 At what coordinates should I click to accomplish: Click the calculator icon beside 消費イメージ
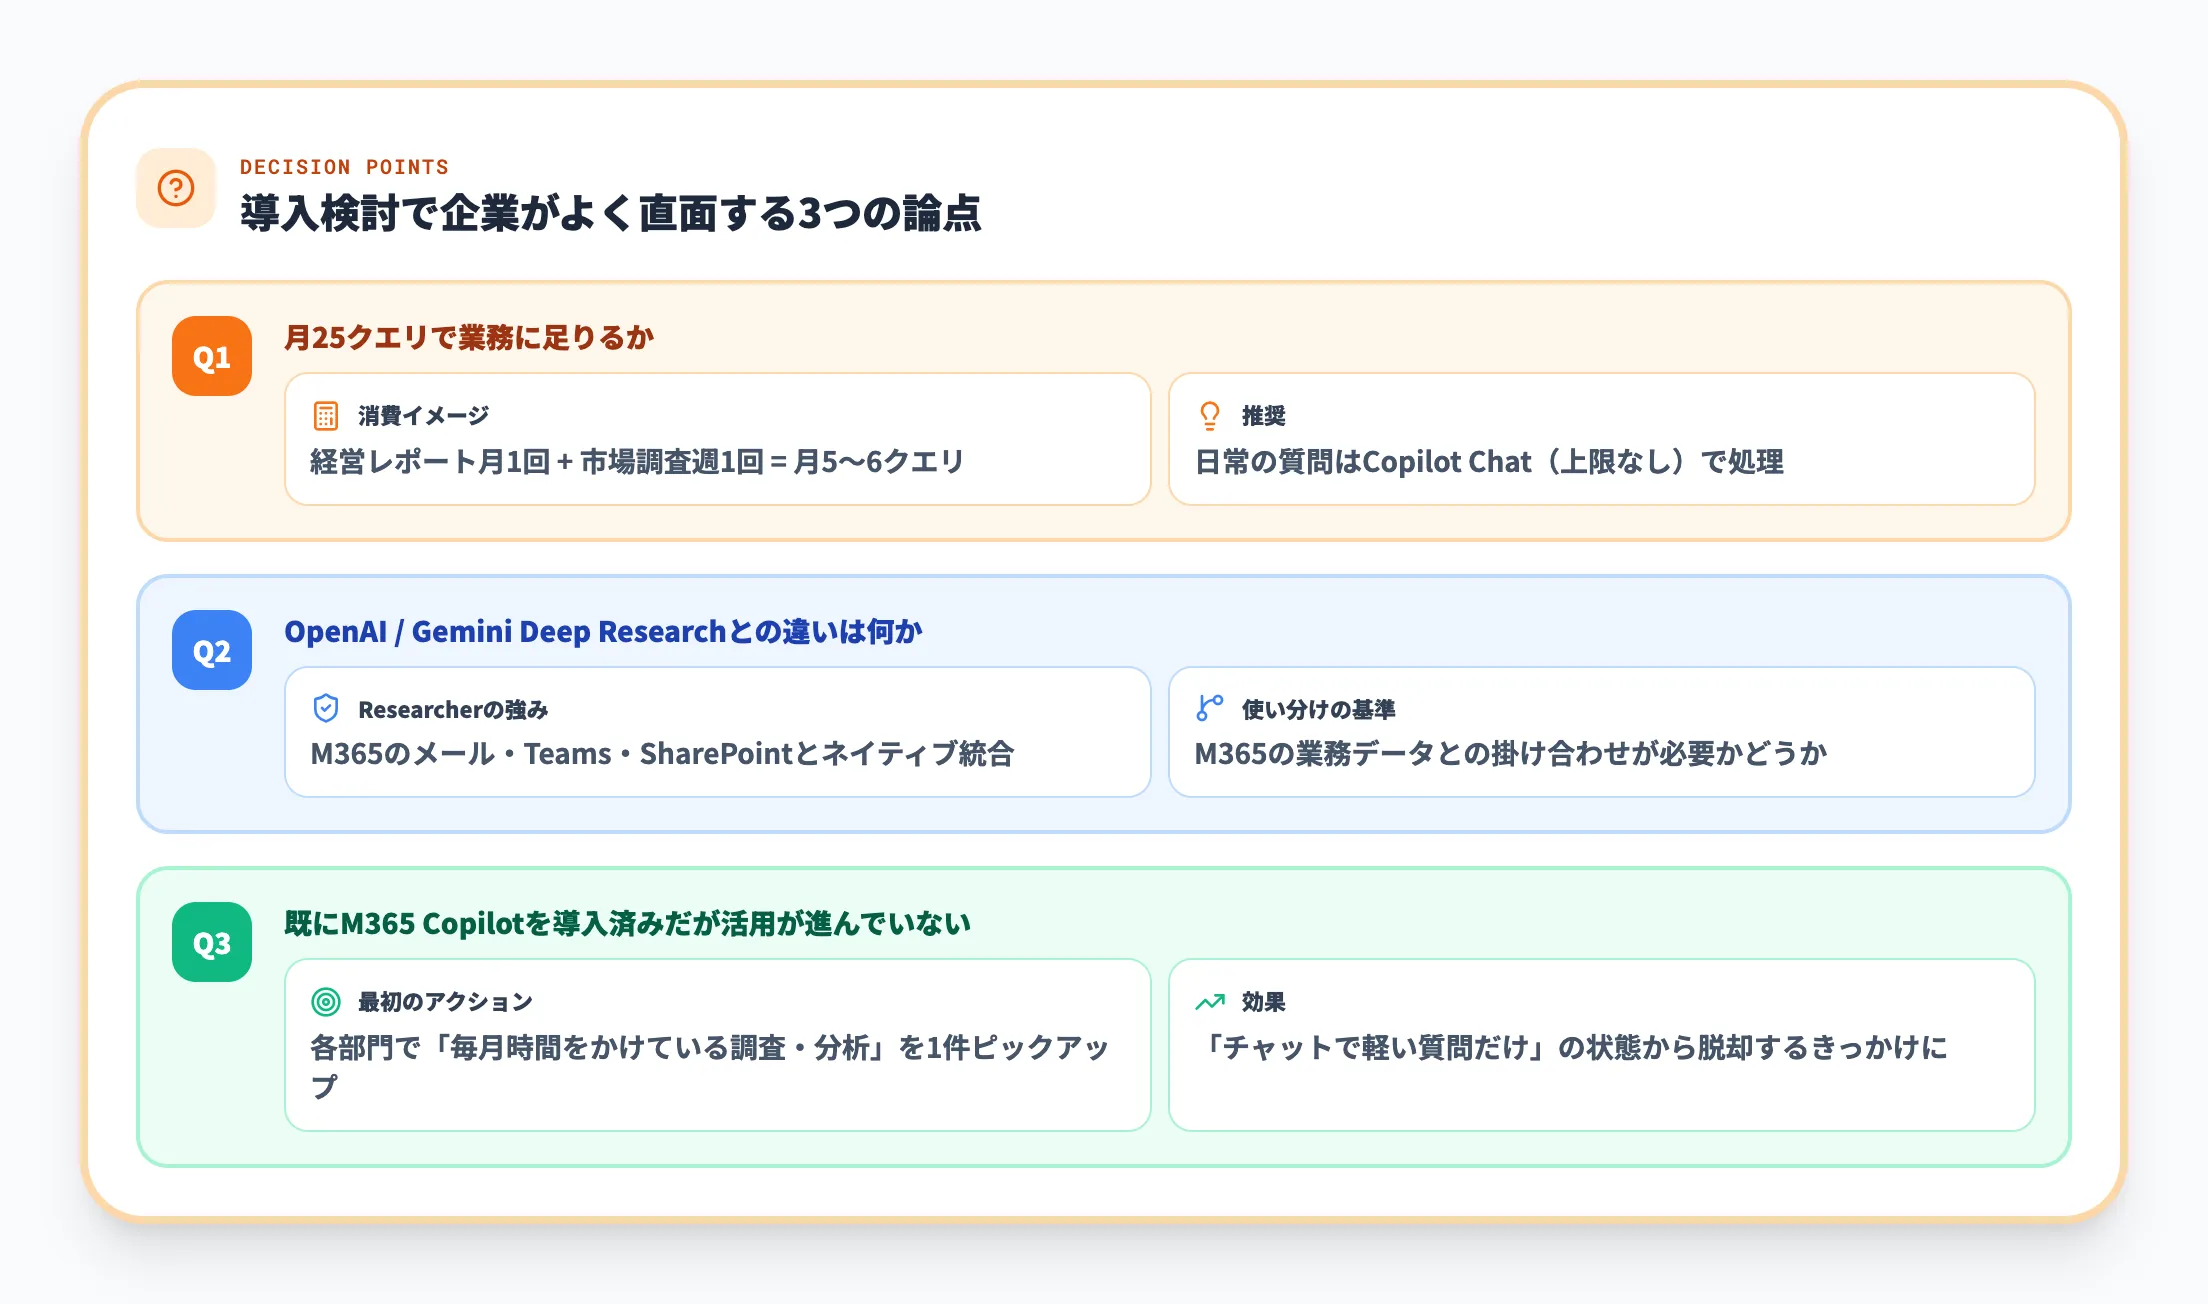click(326, 415)
